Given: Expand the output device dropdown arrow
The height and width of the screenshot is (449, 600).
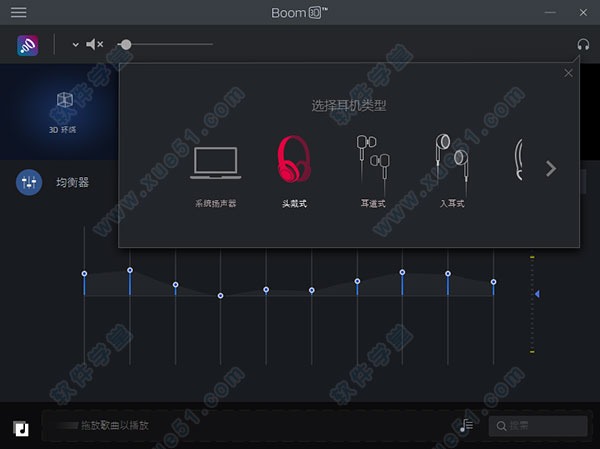Looking at the screenshot, I should [x=75, y=45].
